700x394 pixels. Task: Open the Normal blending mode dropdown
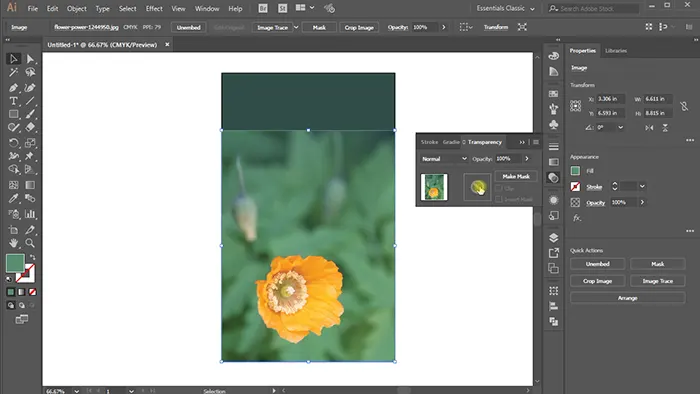[444, 159]
